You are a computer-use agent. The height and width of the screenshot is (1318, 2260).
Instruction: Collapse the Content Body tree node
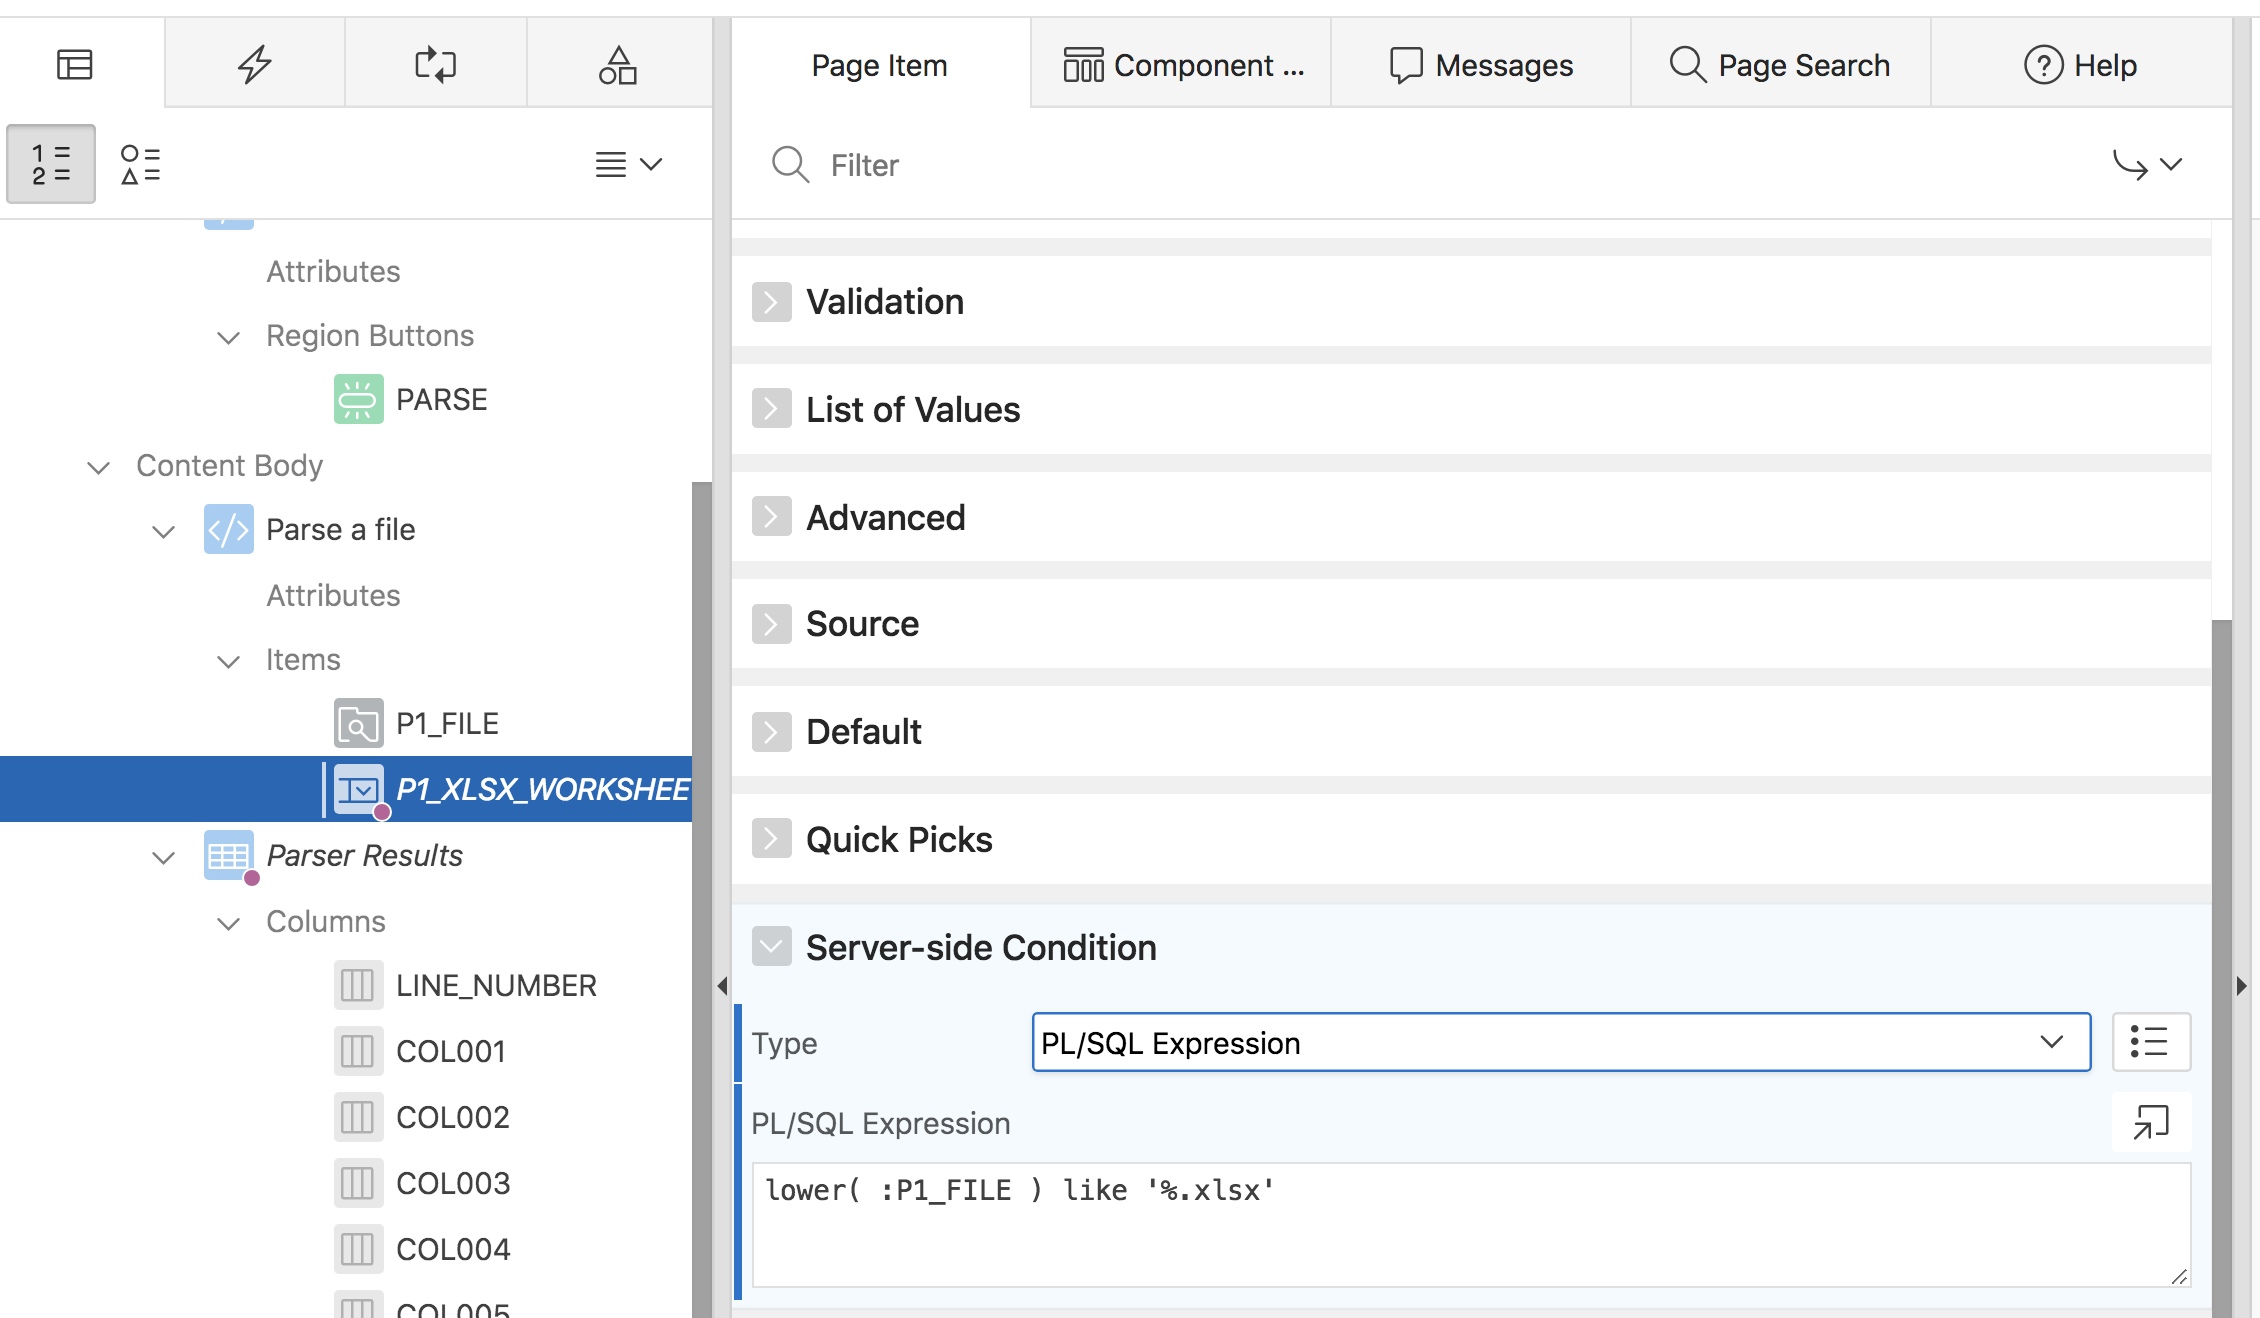click(98, 466)
